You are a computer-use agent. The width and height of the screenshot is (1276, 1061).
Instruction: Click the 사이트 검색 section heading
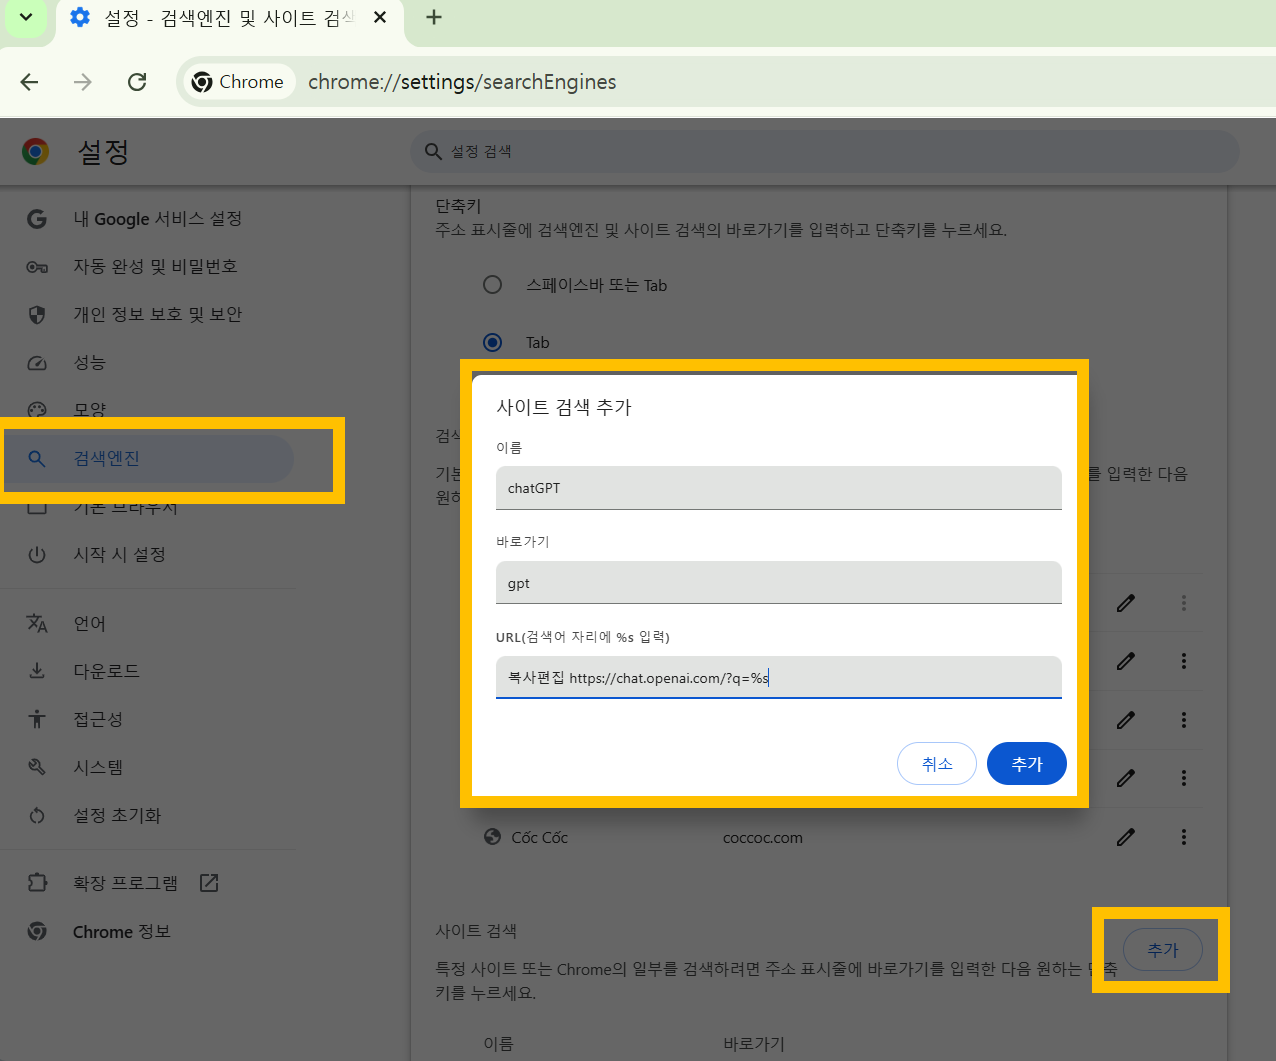point(476,931)
